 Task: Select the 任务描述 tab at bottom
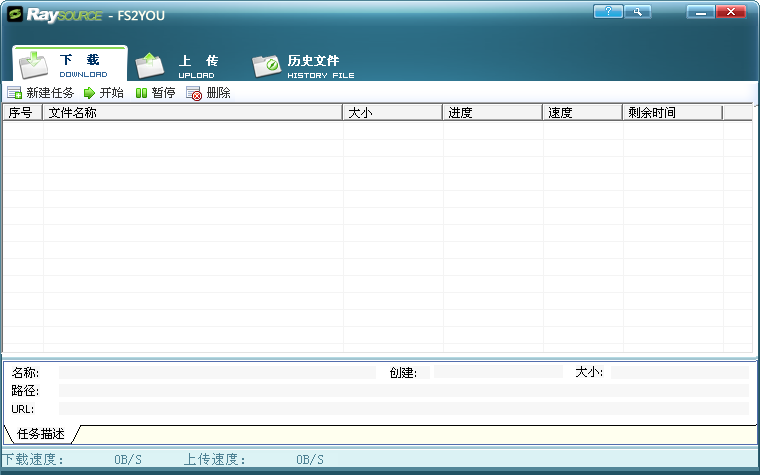(x=41, y=434)
